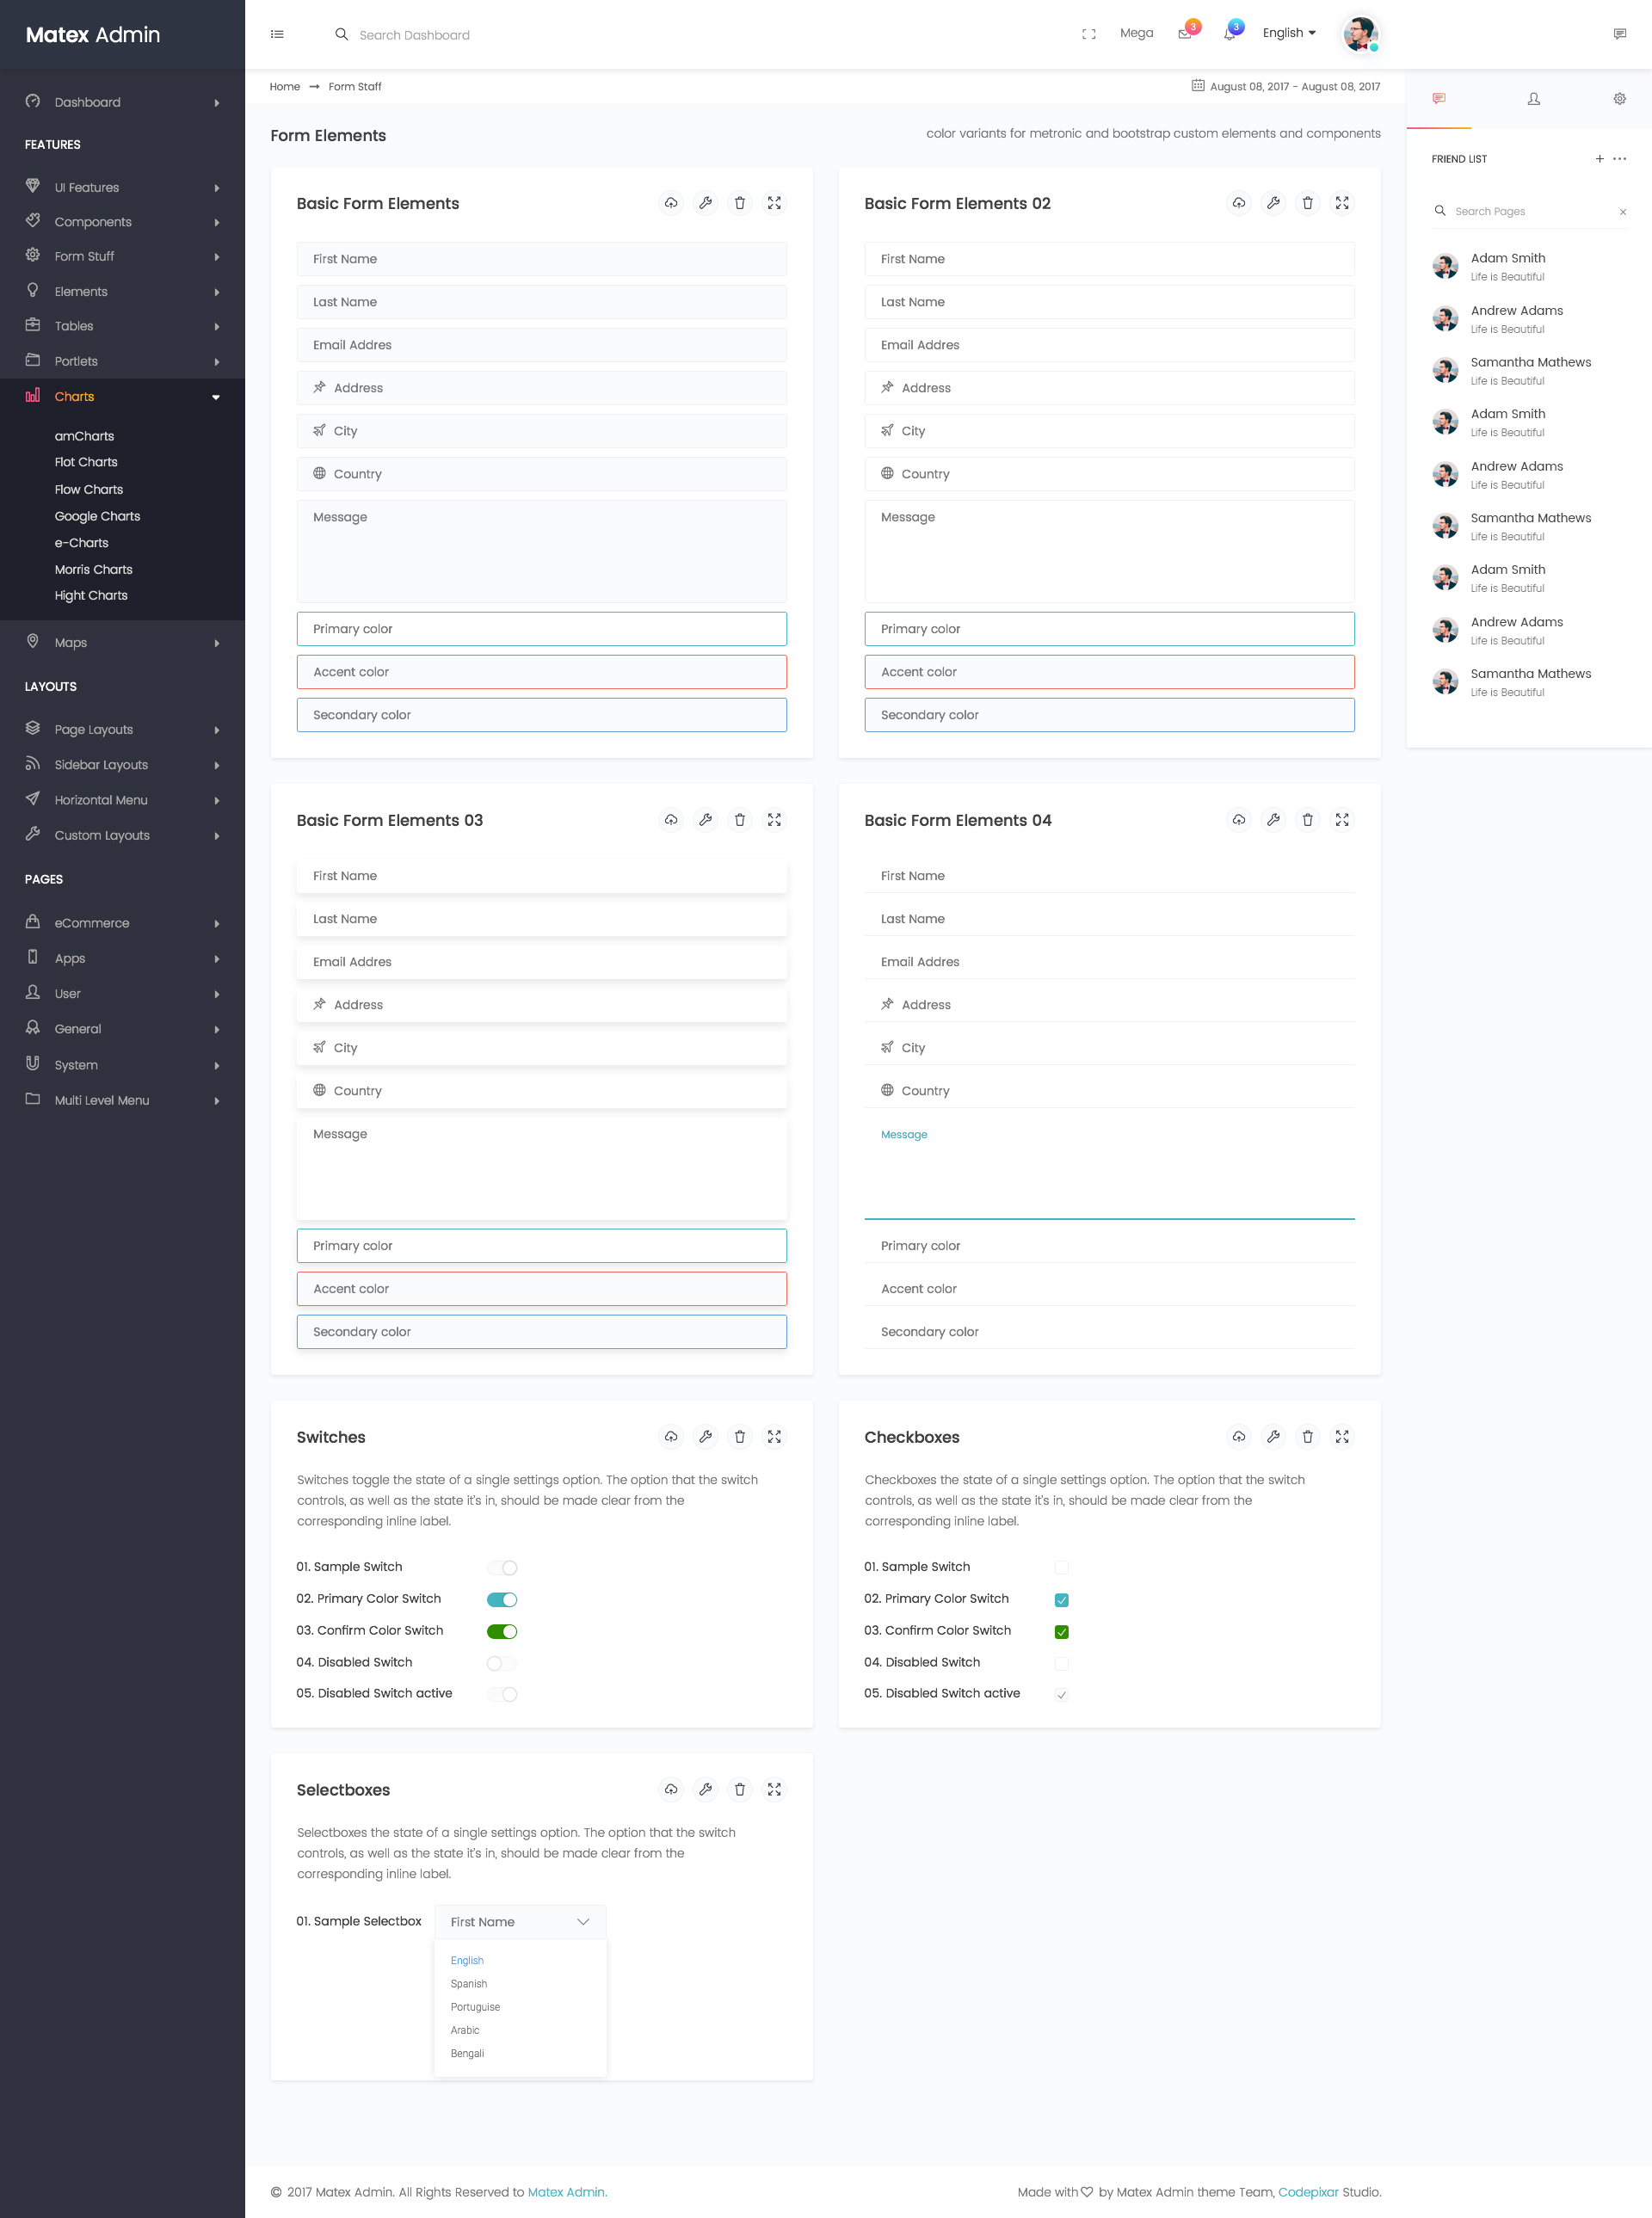
Task: Expand Basic Form Elements 02 with fullscreen arrows icon
Action: tap(1342, 203)
